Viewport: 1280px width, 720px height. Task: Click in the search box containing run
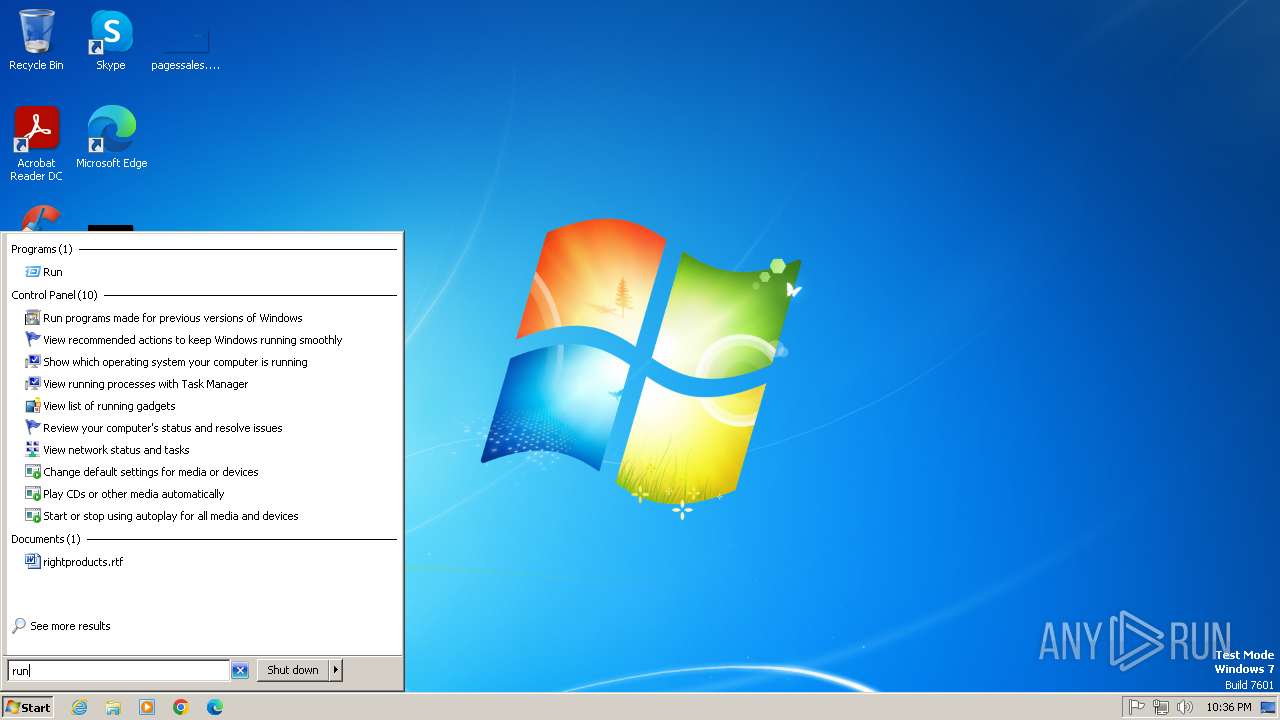coord(119,670)
